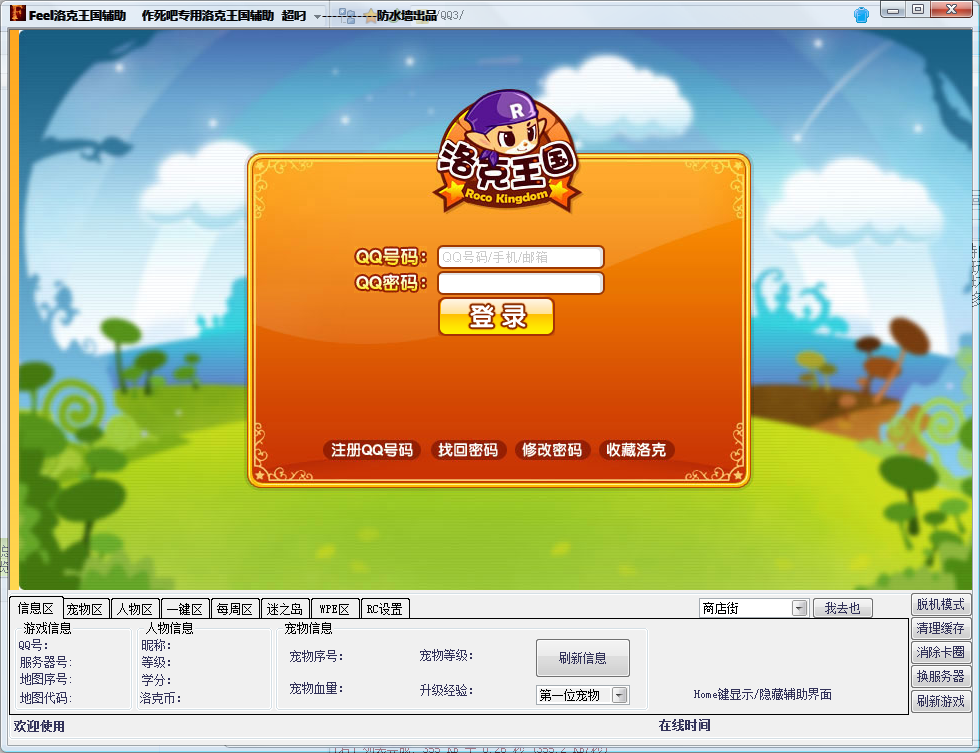Click the Roco Kingdom logo emblem

[507, 151]
